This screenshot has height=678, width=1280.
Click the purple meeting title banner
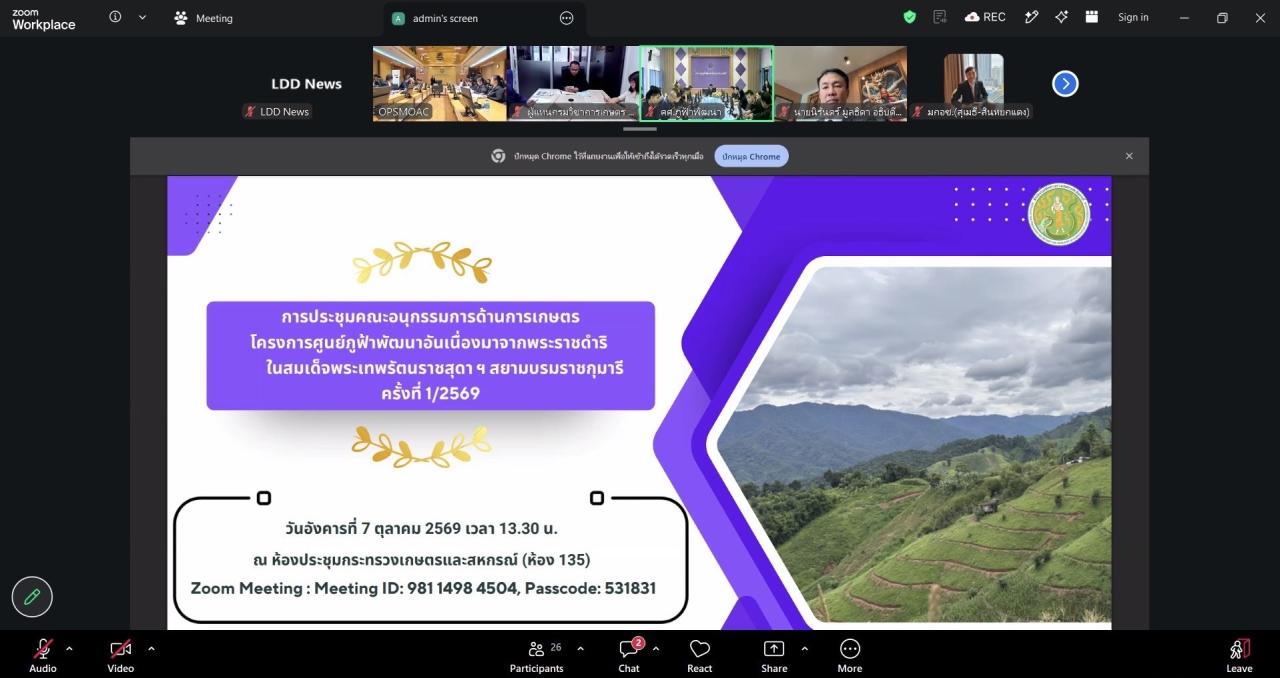pyautogui.click(x=431, y=356)
